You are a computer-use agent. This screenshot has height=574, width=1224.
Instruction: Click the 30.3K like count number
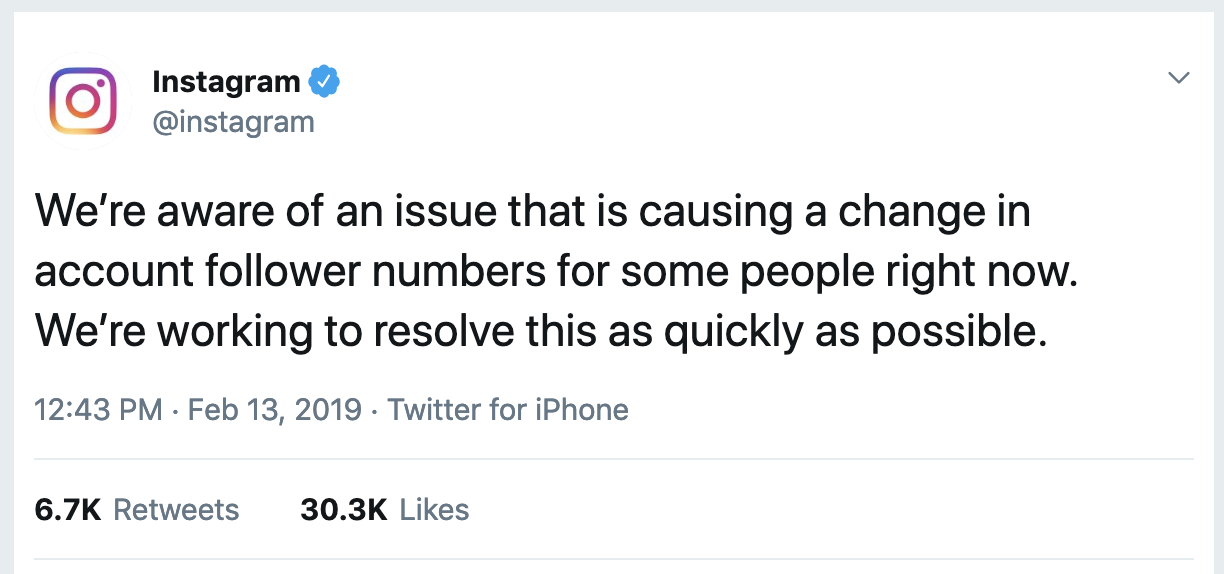344,510
